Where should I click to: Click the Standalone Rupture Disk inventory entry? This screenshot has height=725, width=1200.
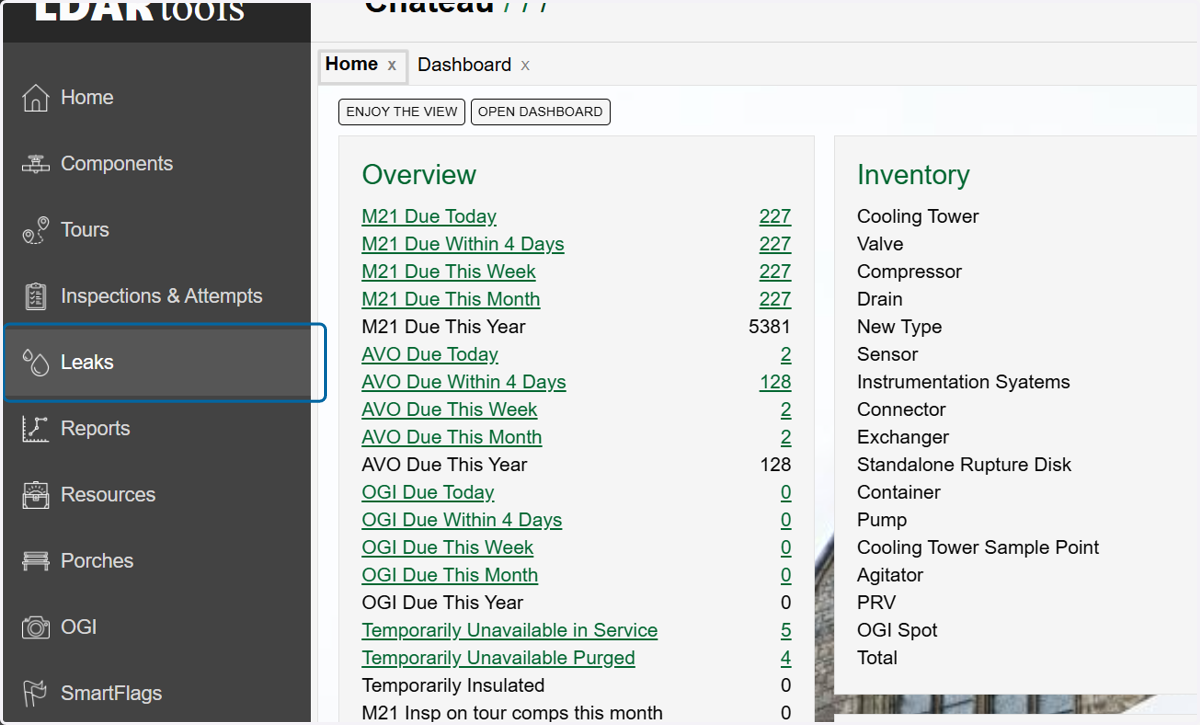(964, 465)
